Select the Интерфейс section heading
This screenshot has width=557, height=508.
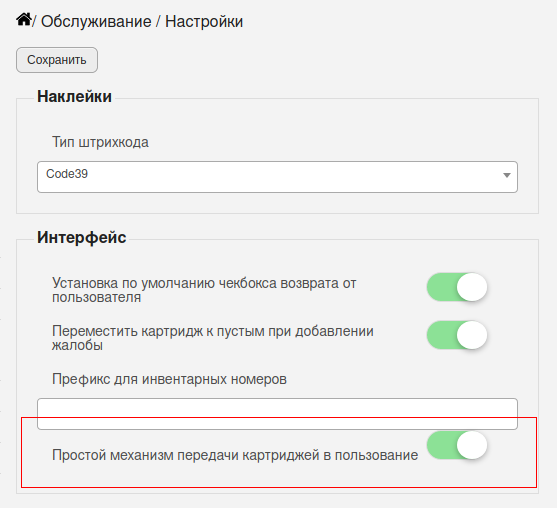[82, 237]
